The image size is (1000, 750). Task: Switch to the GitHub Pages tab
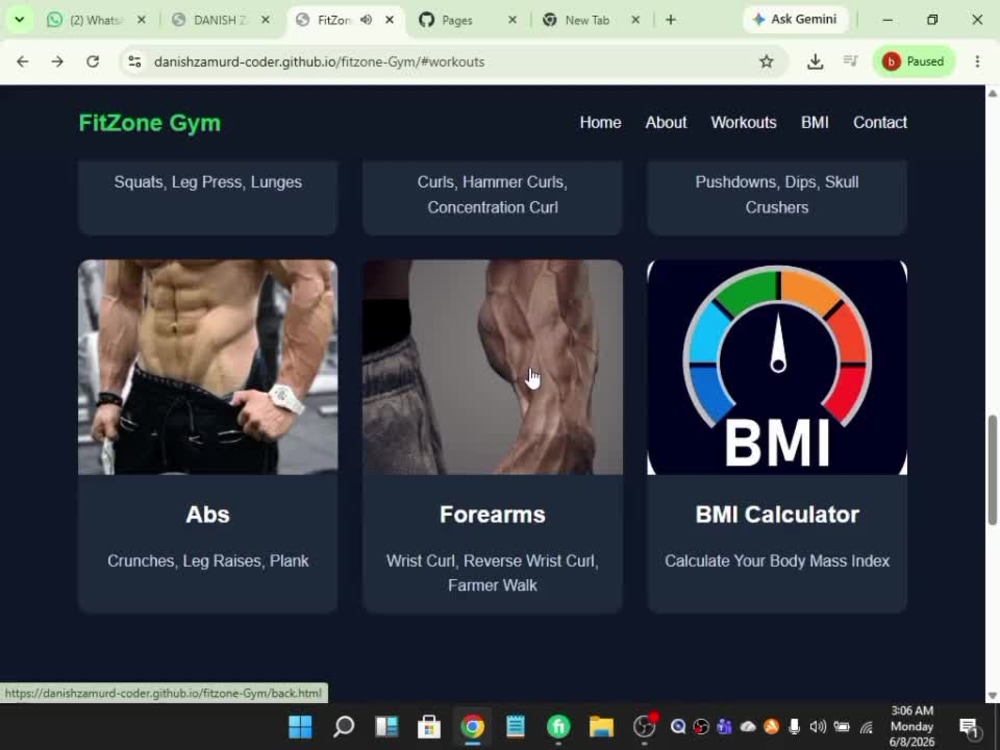457,20
